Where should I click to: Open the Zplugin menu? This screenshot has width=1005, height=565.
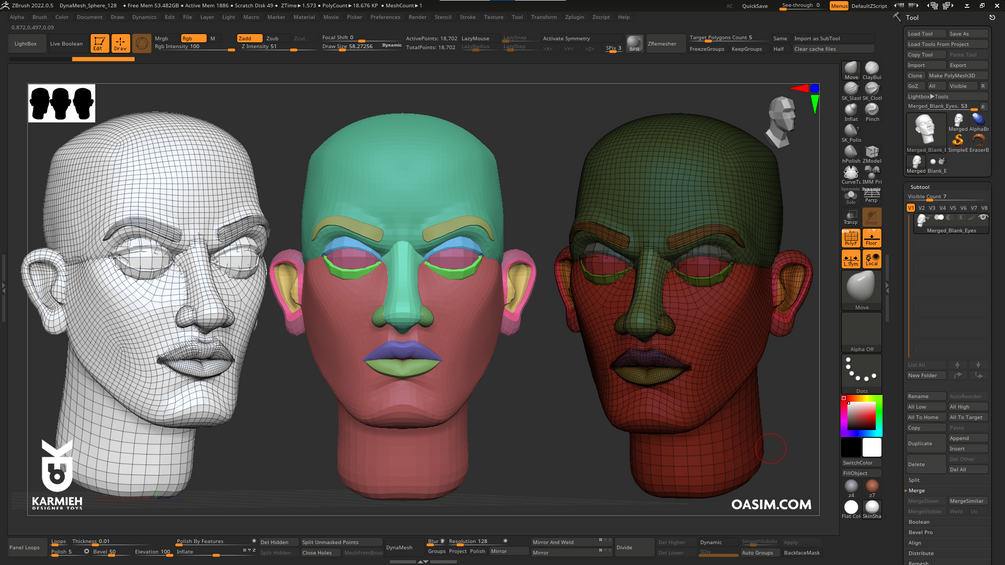coord(574,17)
